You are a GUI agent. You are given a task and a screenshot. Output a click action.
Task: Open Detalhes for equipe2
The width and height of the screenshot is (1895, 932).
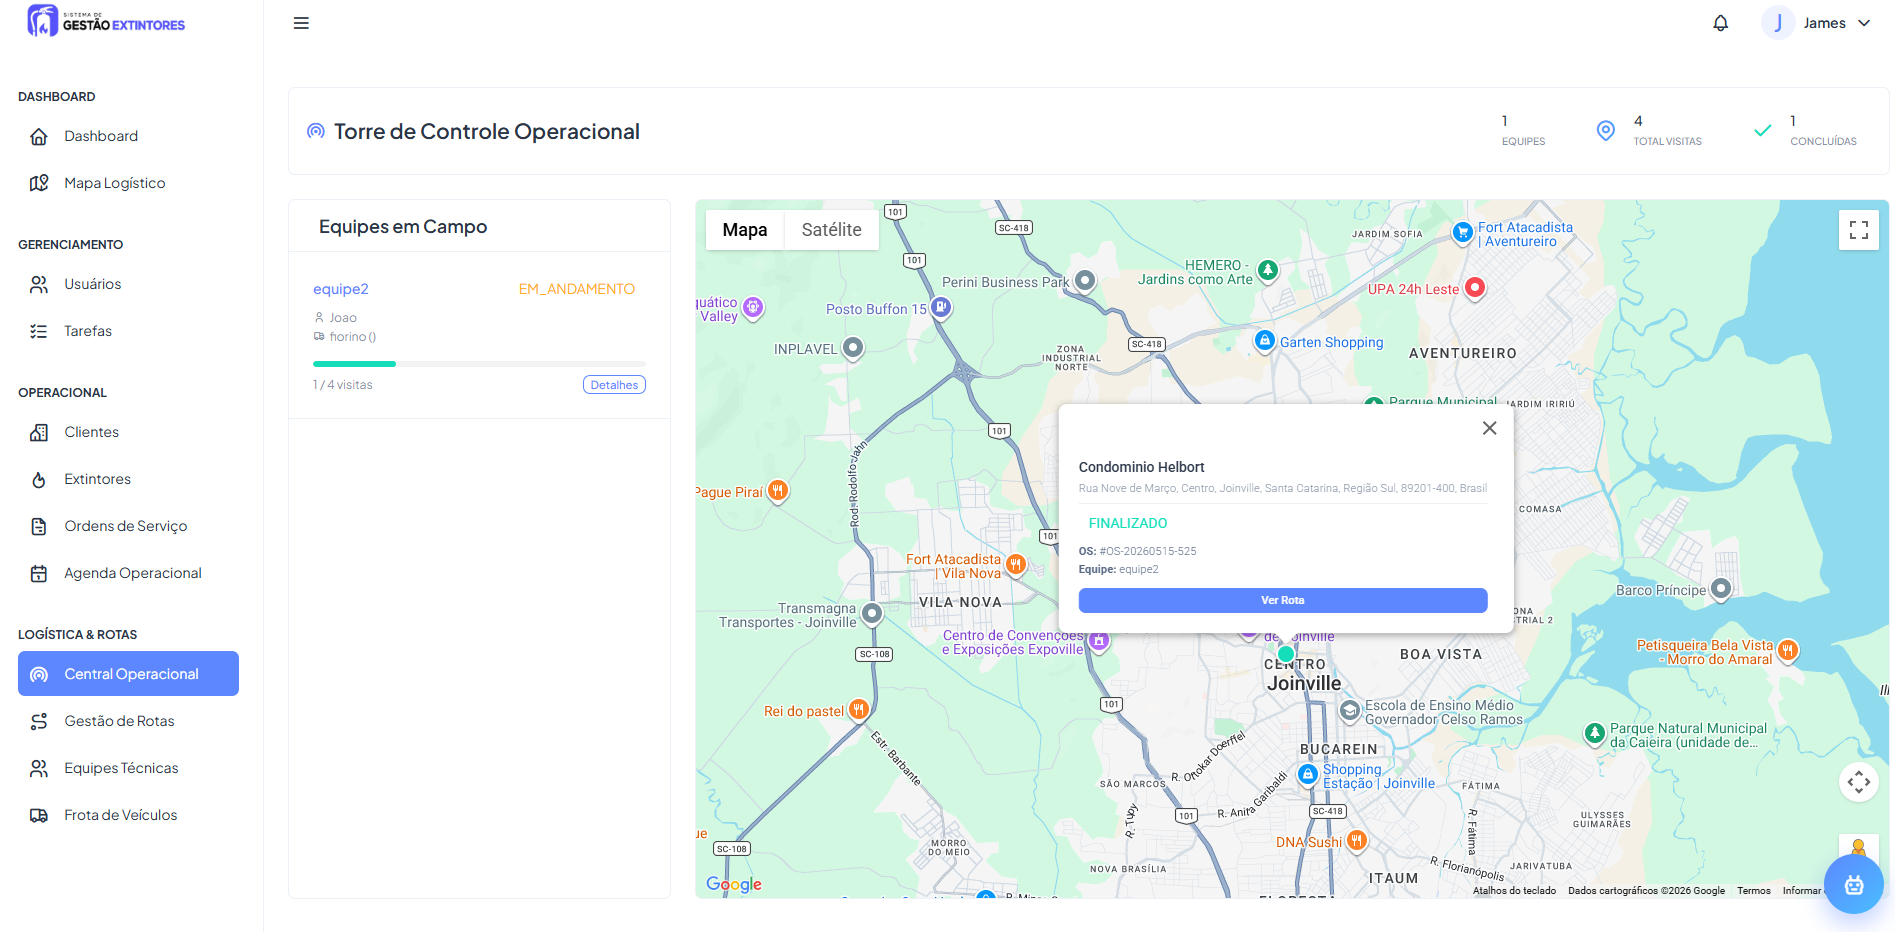point(614,385)
